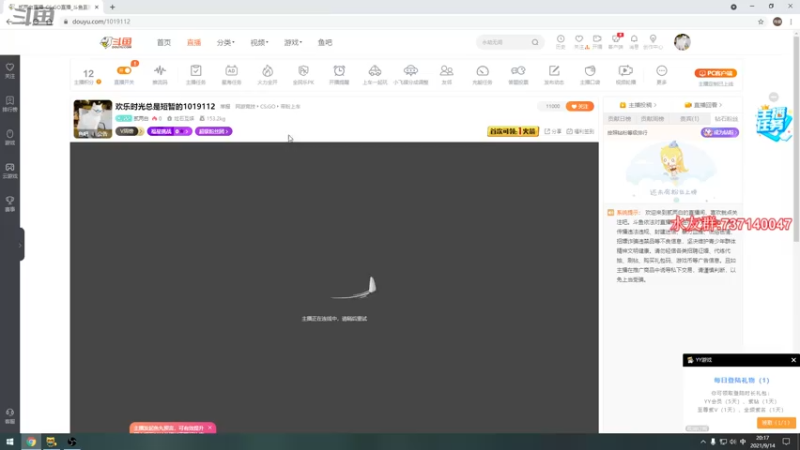Screen dimensions: 800x450
Task: Open the heart 关注 icon in header
Action: (579, 41)
